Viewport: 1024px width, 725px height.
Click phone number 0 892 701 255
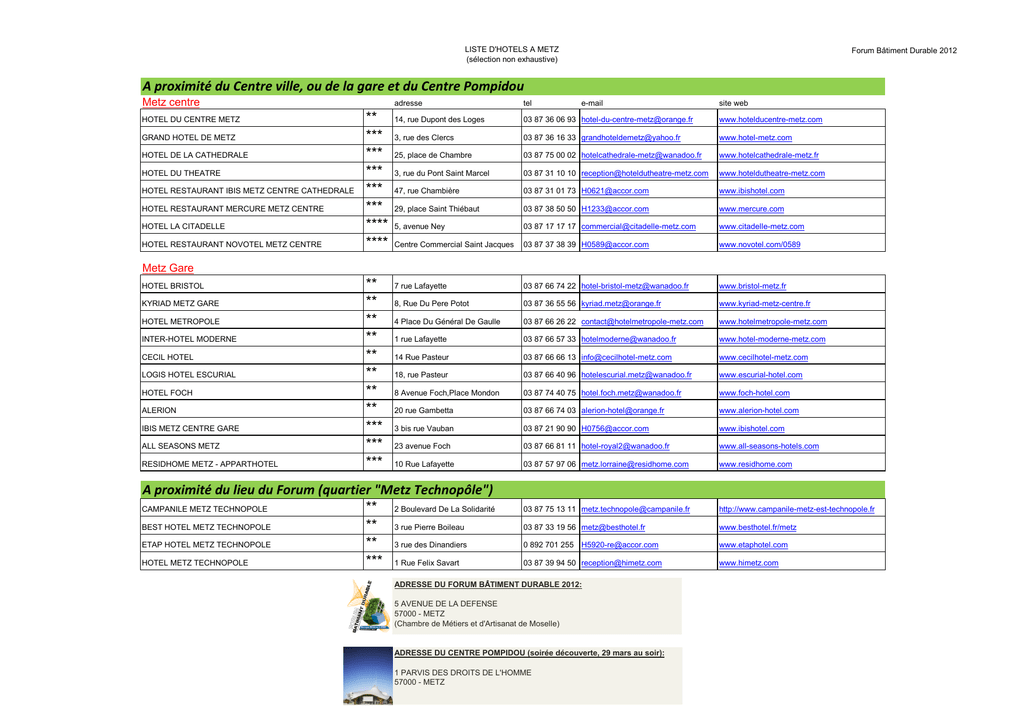point(548,545)
